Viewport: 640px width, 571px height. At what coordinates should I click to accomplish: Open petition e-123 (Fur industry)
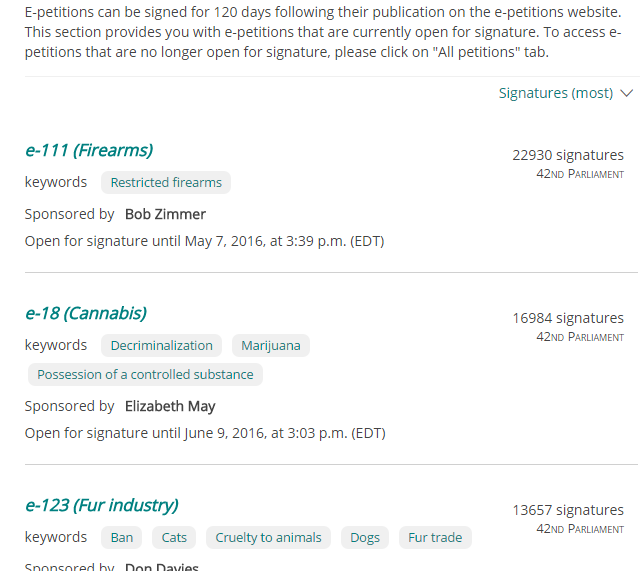point(102,506)
